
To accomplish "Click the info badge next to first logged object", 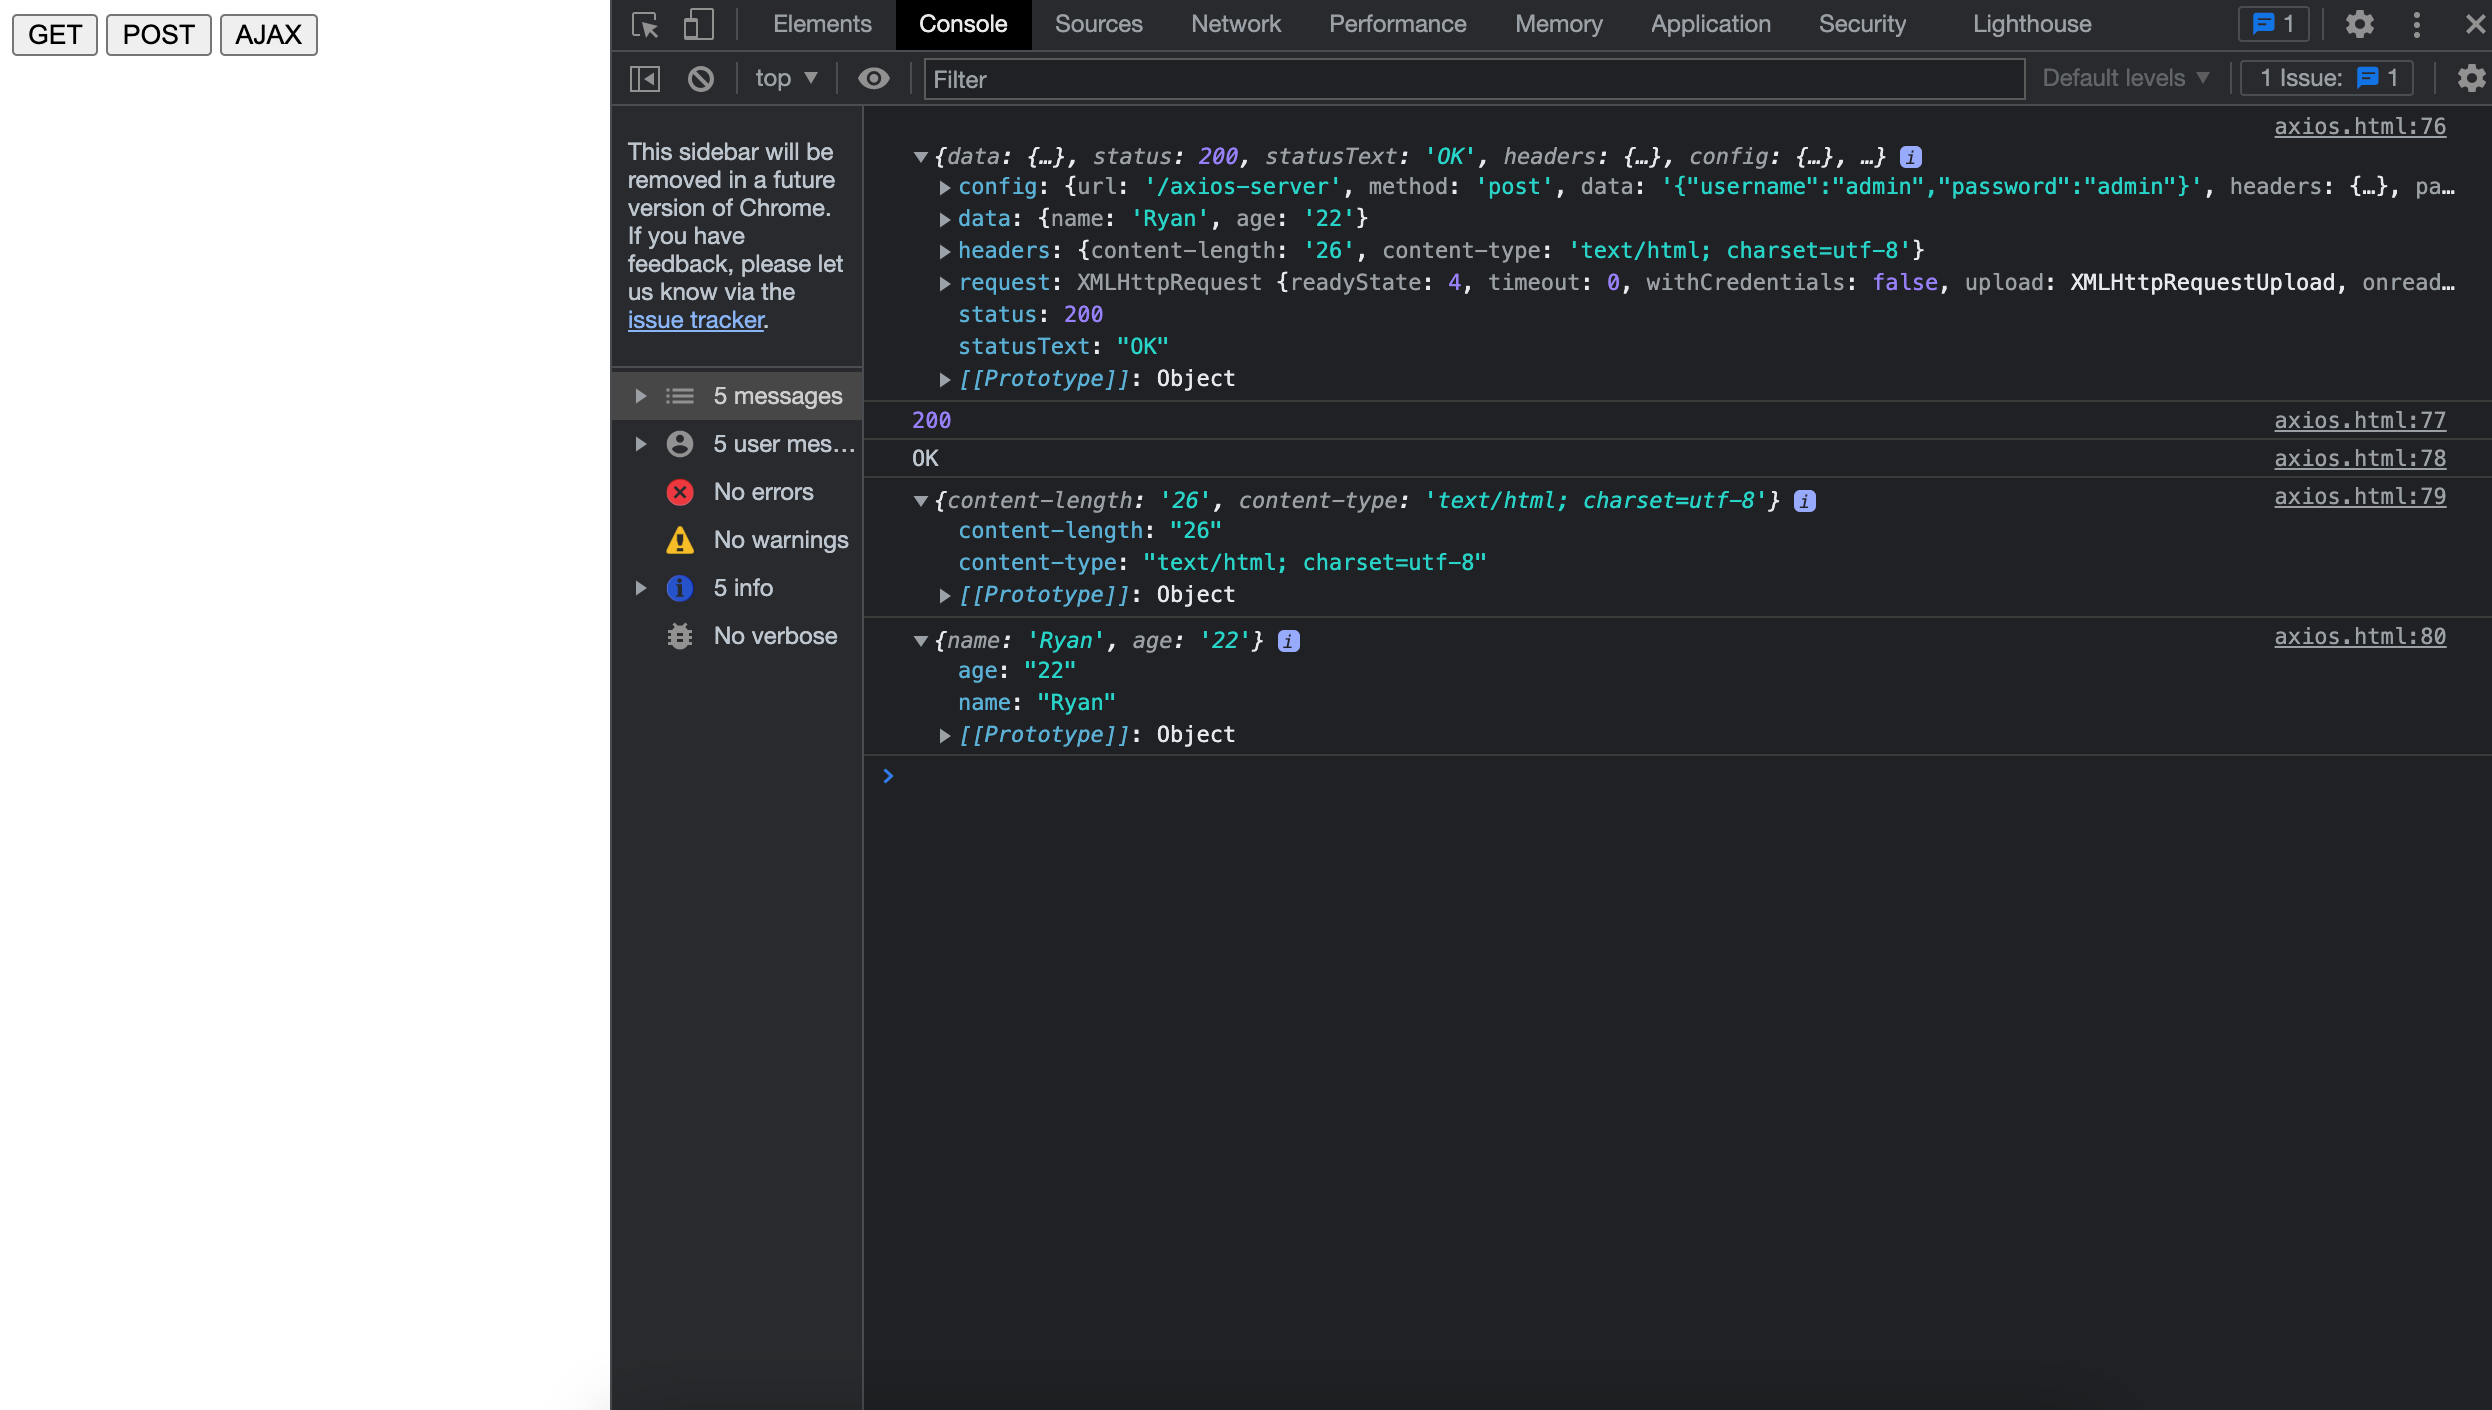I will coord(1911,157).
